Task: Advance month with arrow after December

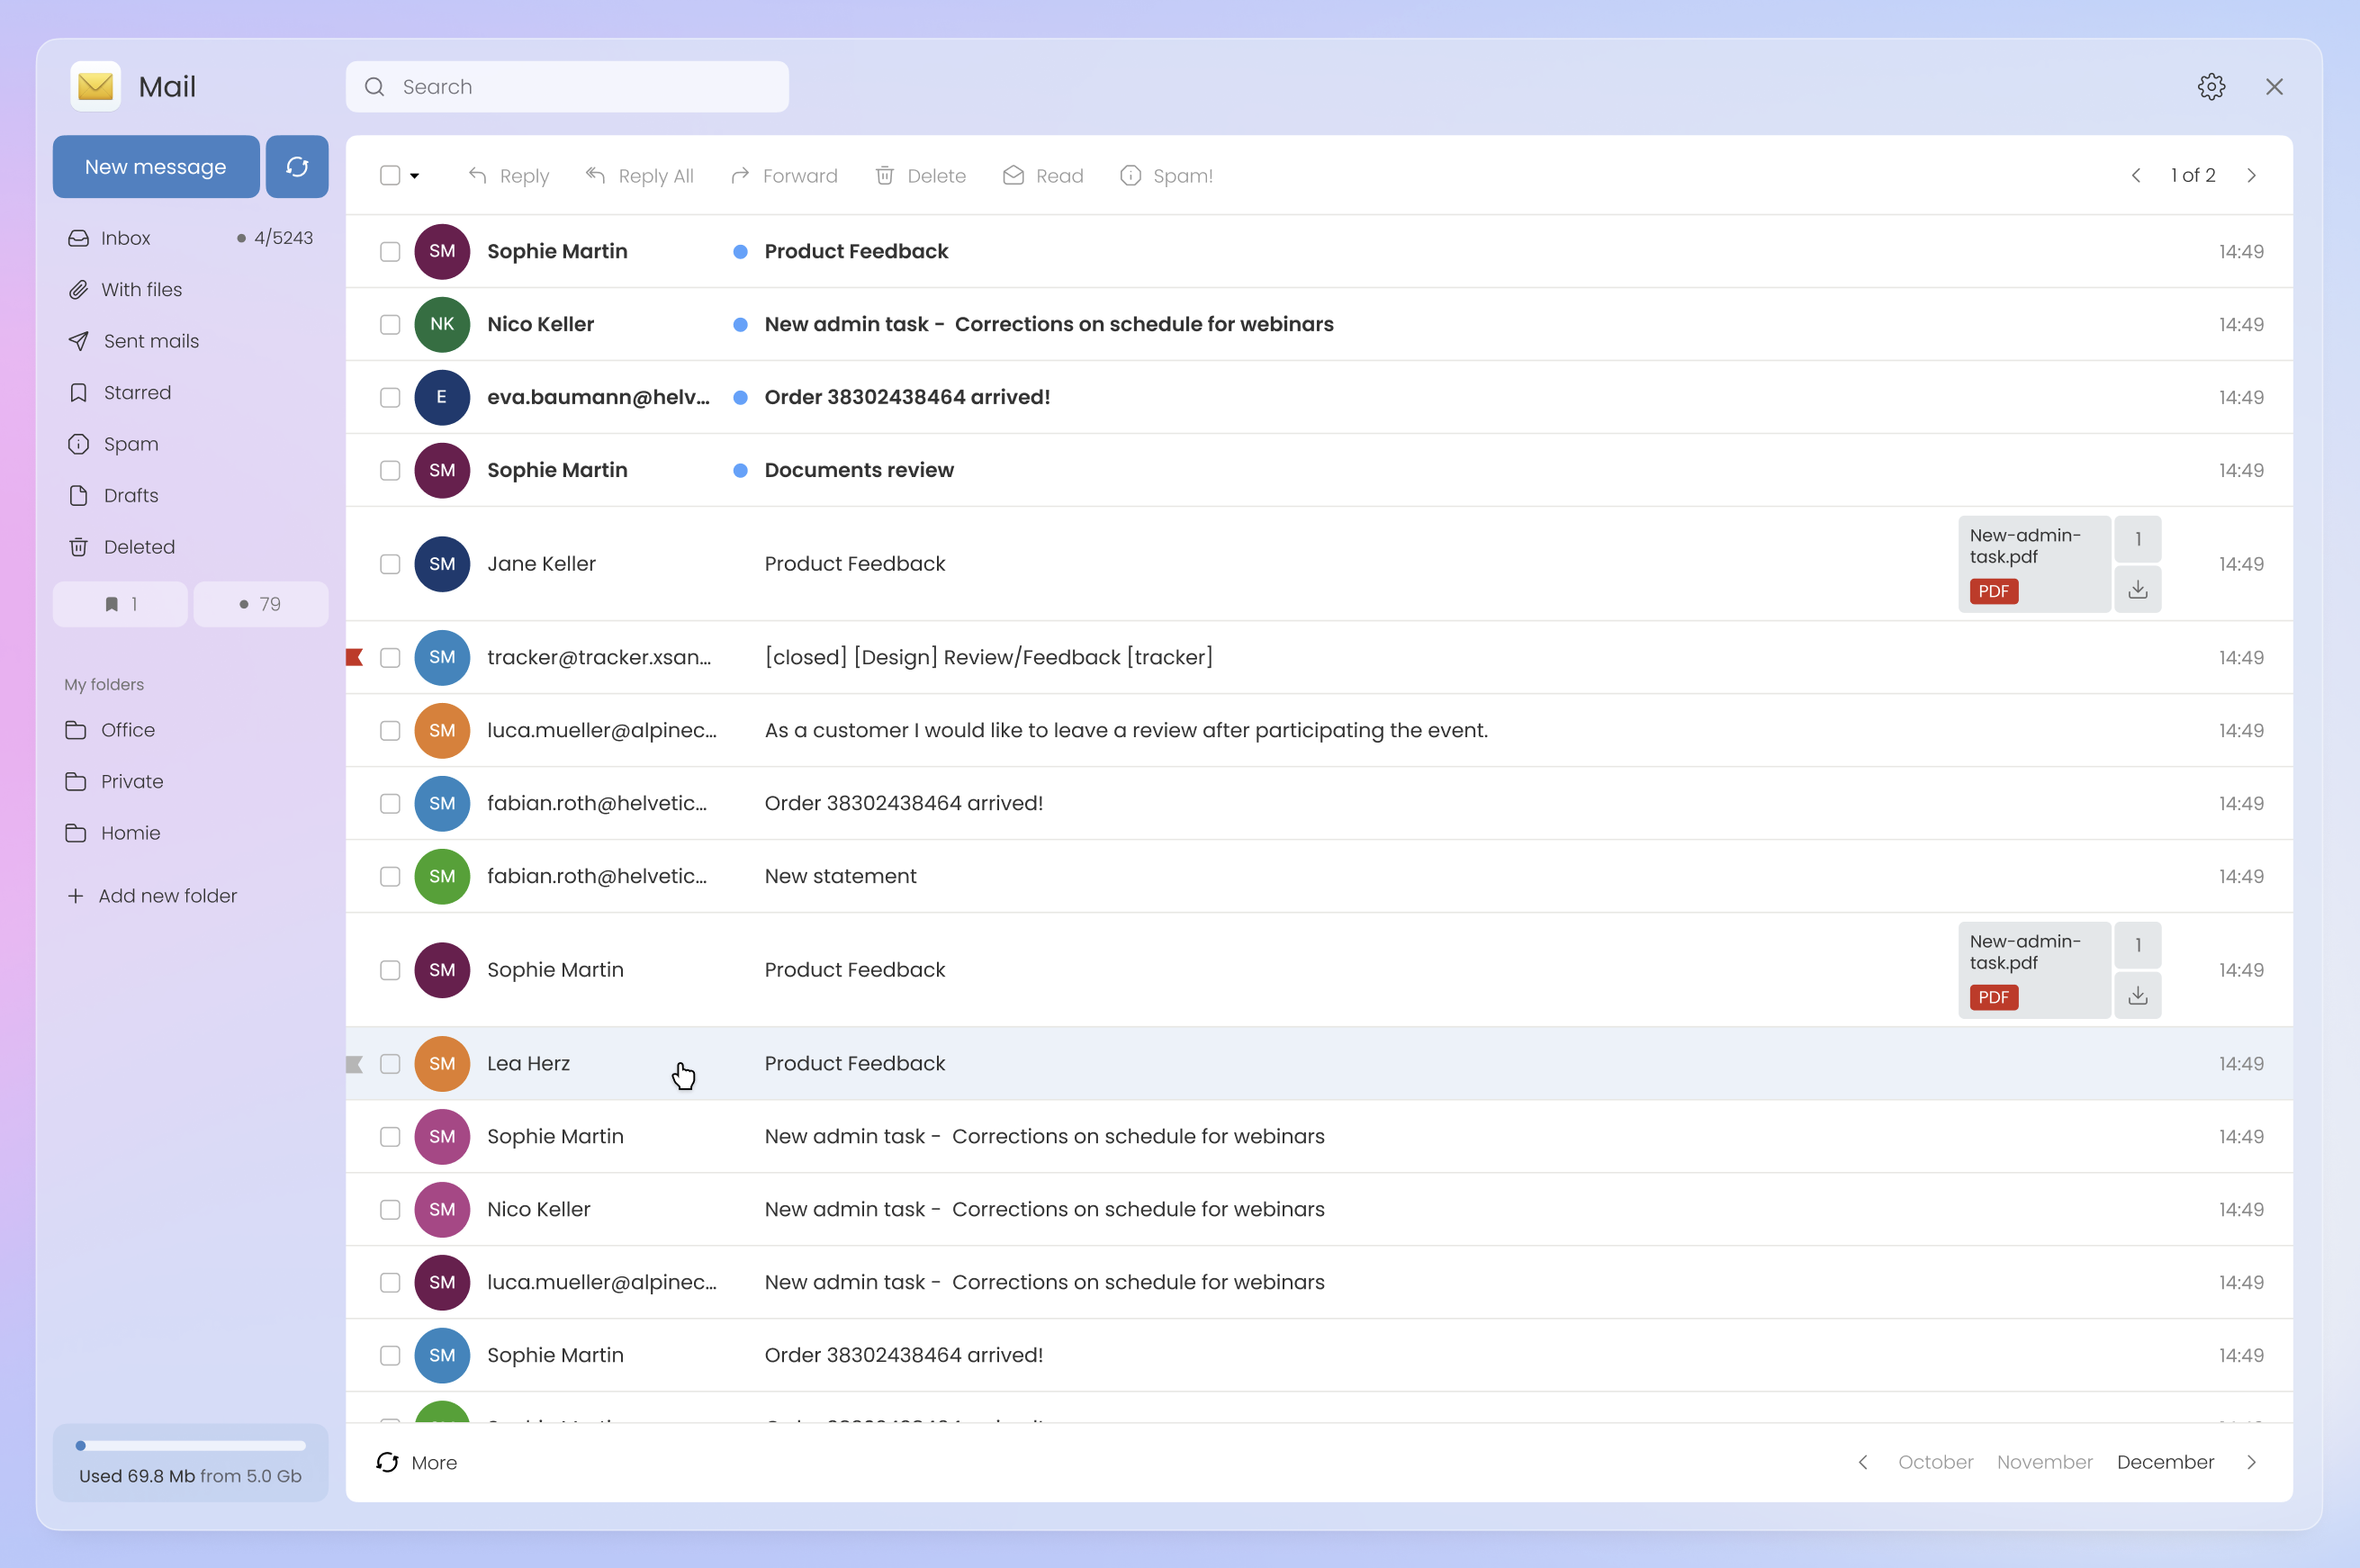Action: click(2251, 1462)
